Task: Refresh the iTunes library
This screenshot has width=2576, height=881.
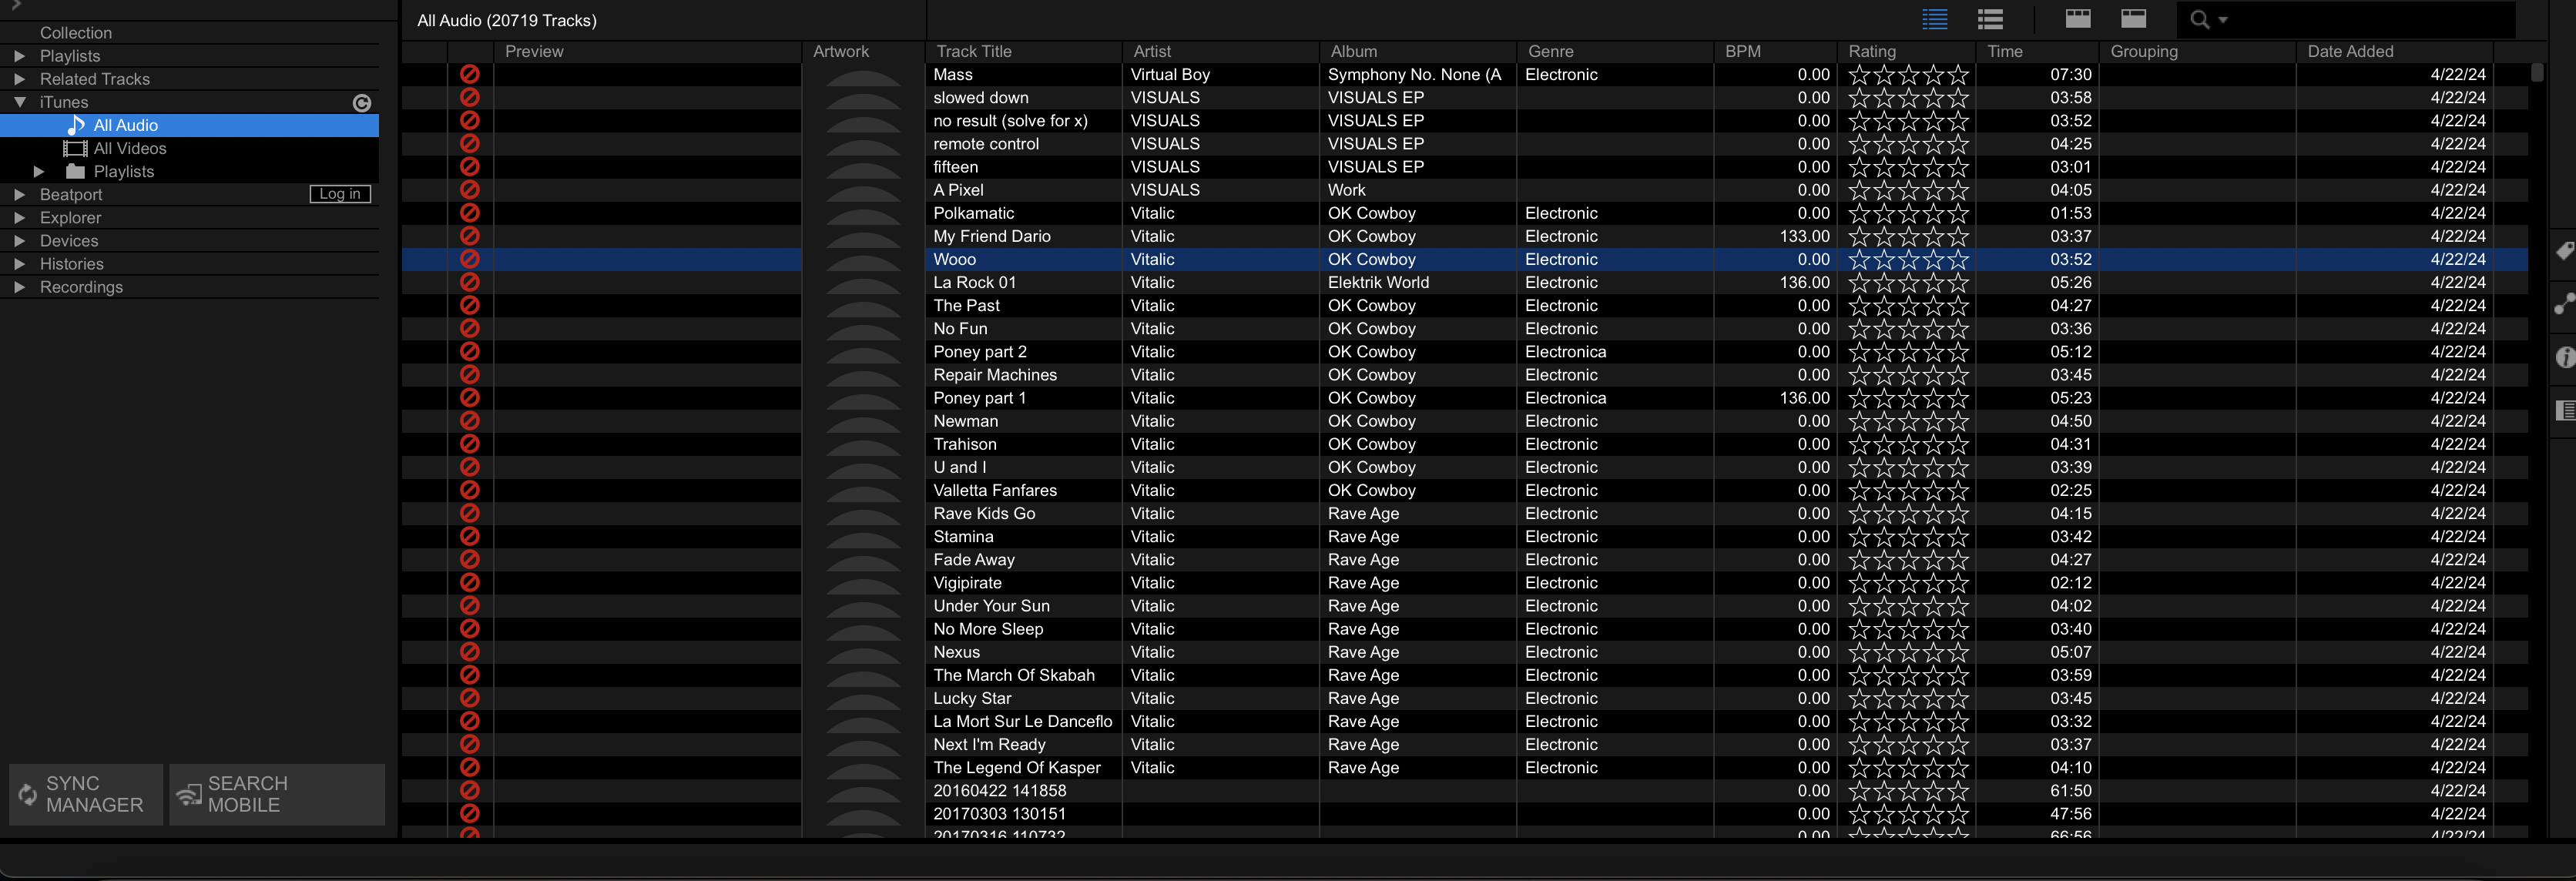Action: pyautogui.click(x=362, y=103)
